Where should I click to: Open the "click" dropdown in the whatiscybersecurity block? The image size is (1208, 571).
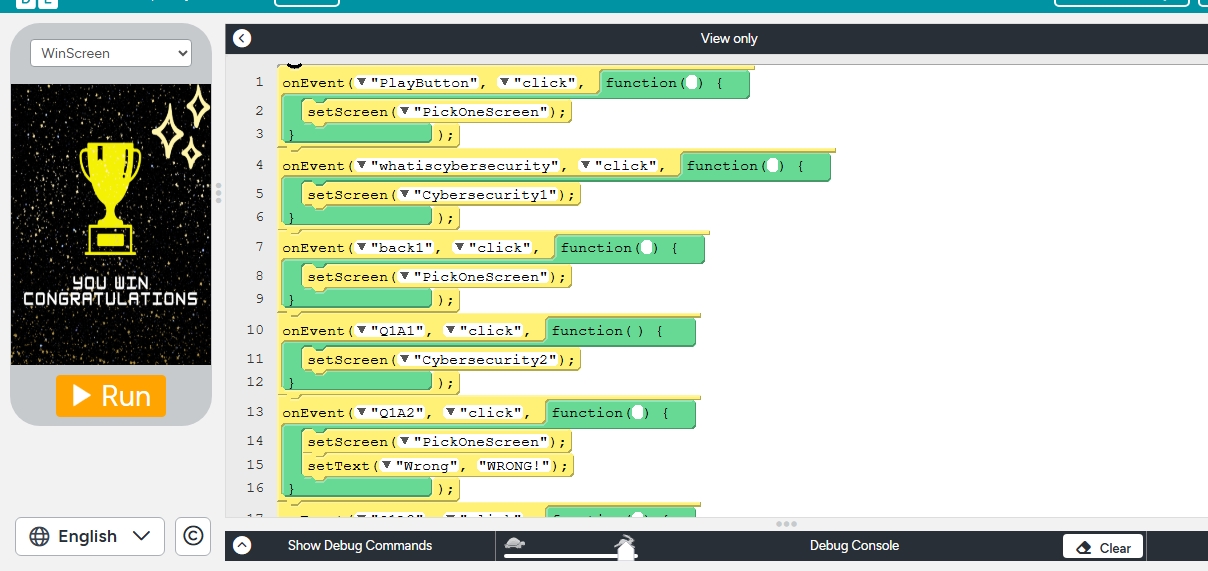pos(587,166)
